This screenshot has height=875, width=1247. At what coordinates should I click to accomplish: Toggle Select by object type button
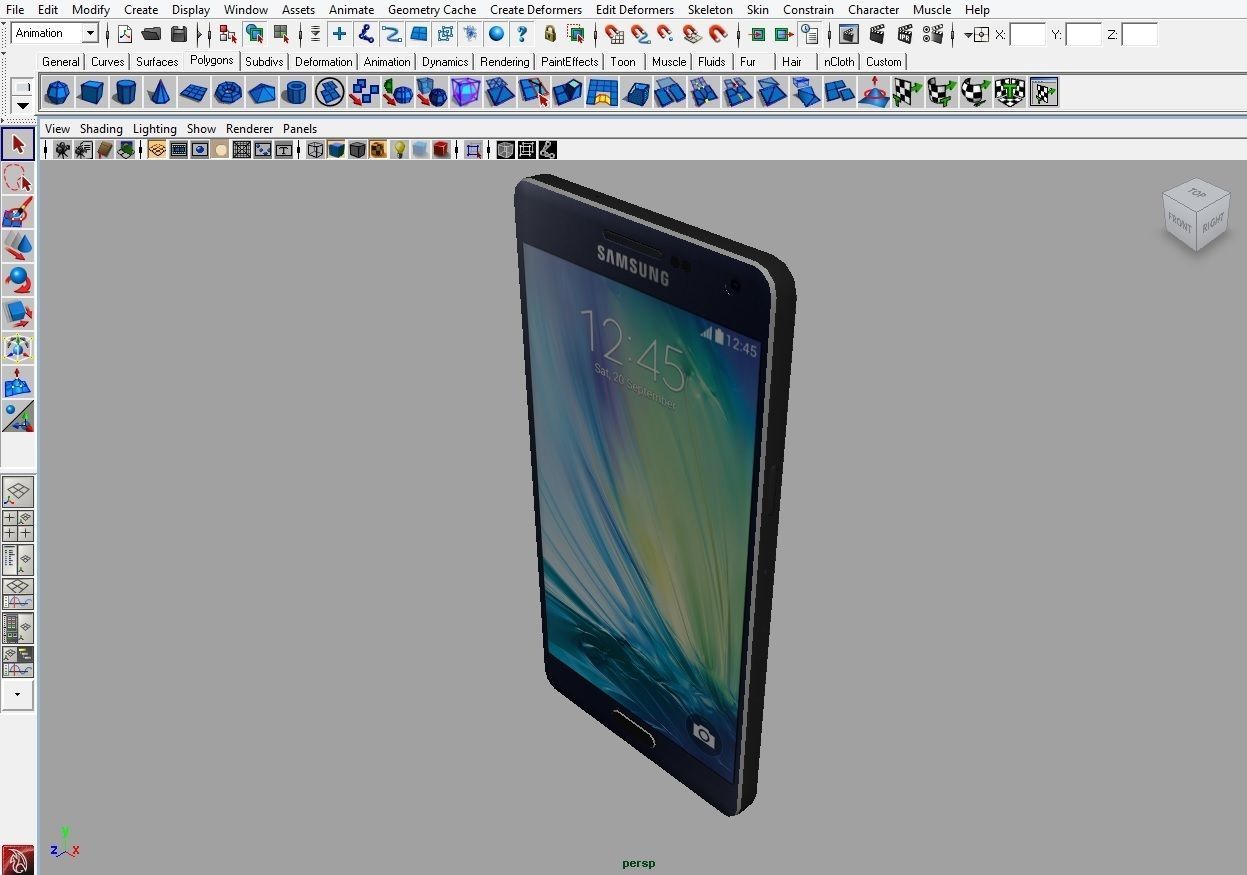point(255,34)
